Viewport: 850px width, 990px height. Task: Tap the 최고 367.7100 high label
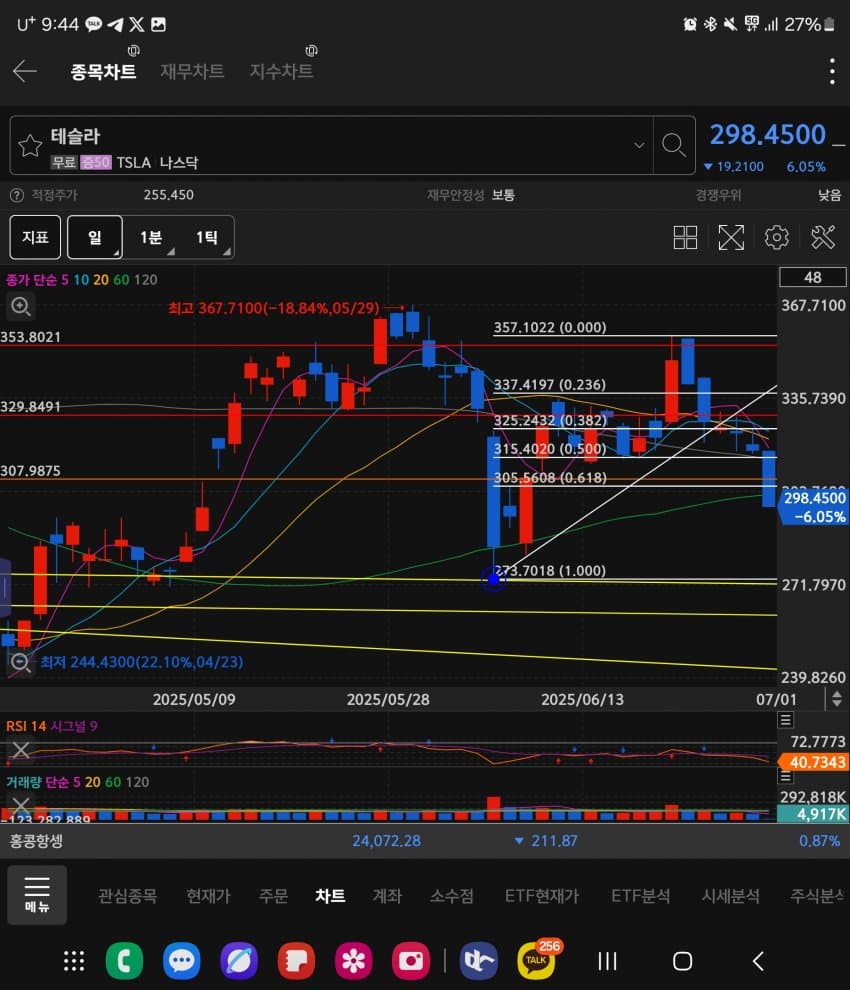coord(274,308)
